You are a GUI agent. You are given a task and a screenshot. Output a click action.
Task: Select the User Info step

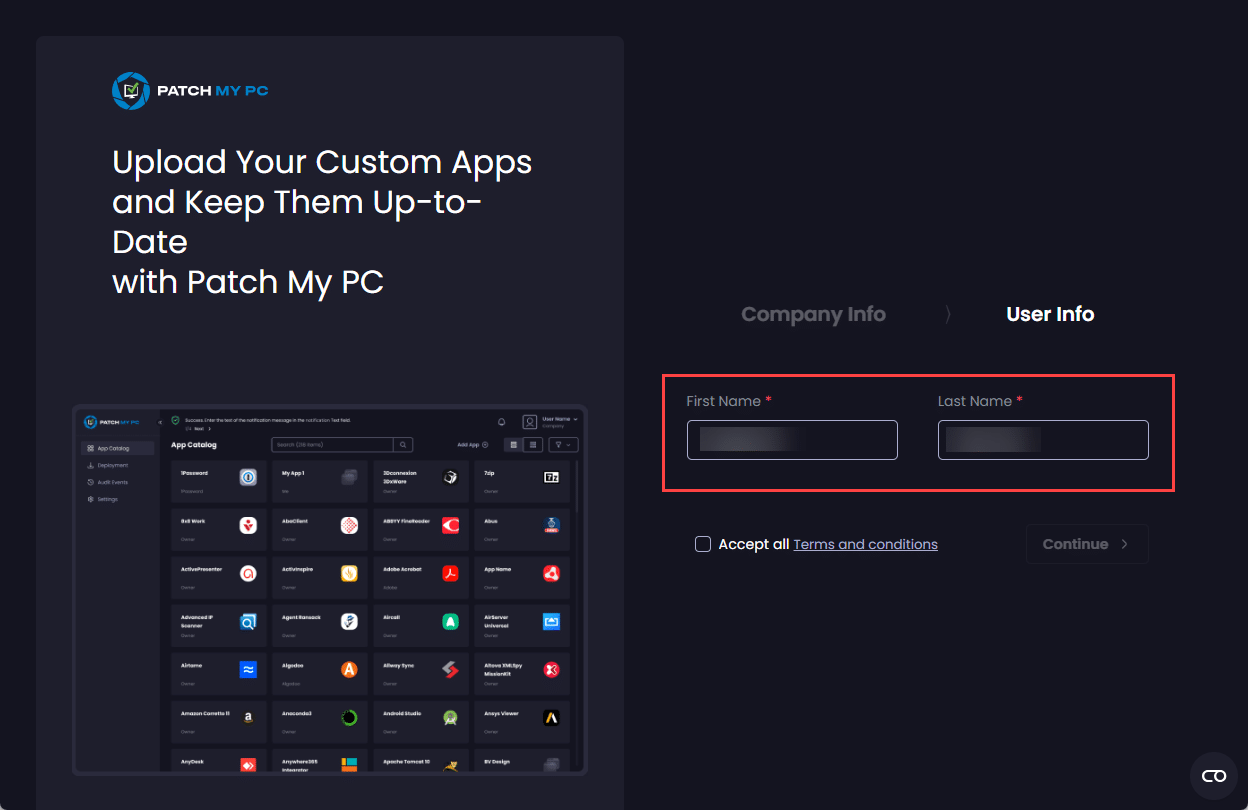point(1050,314)
